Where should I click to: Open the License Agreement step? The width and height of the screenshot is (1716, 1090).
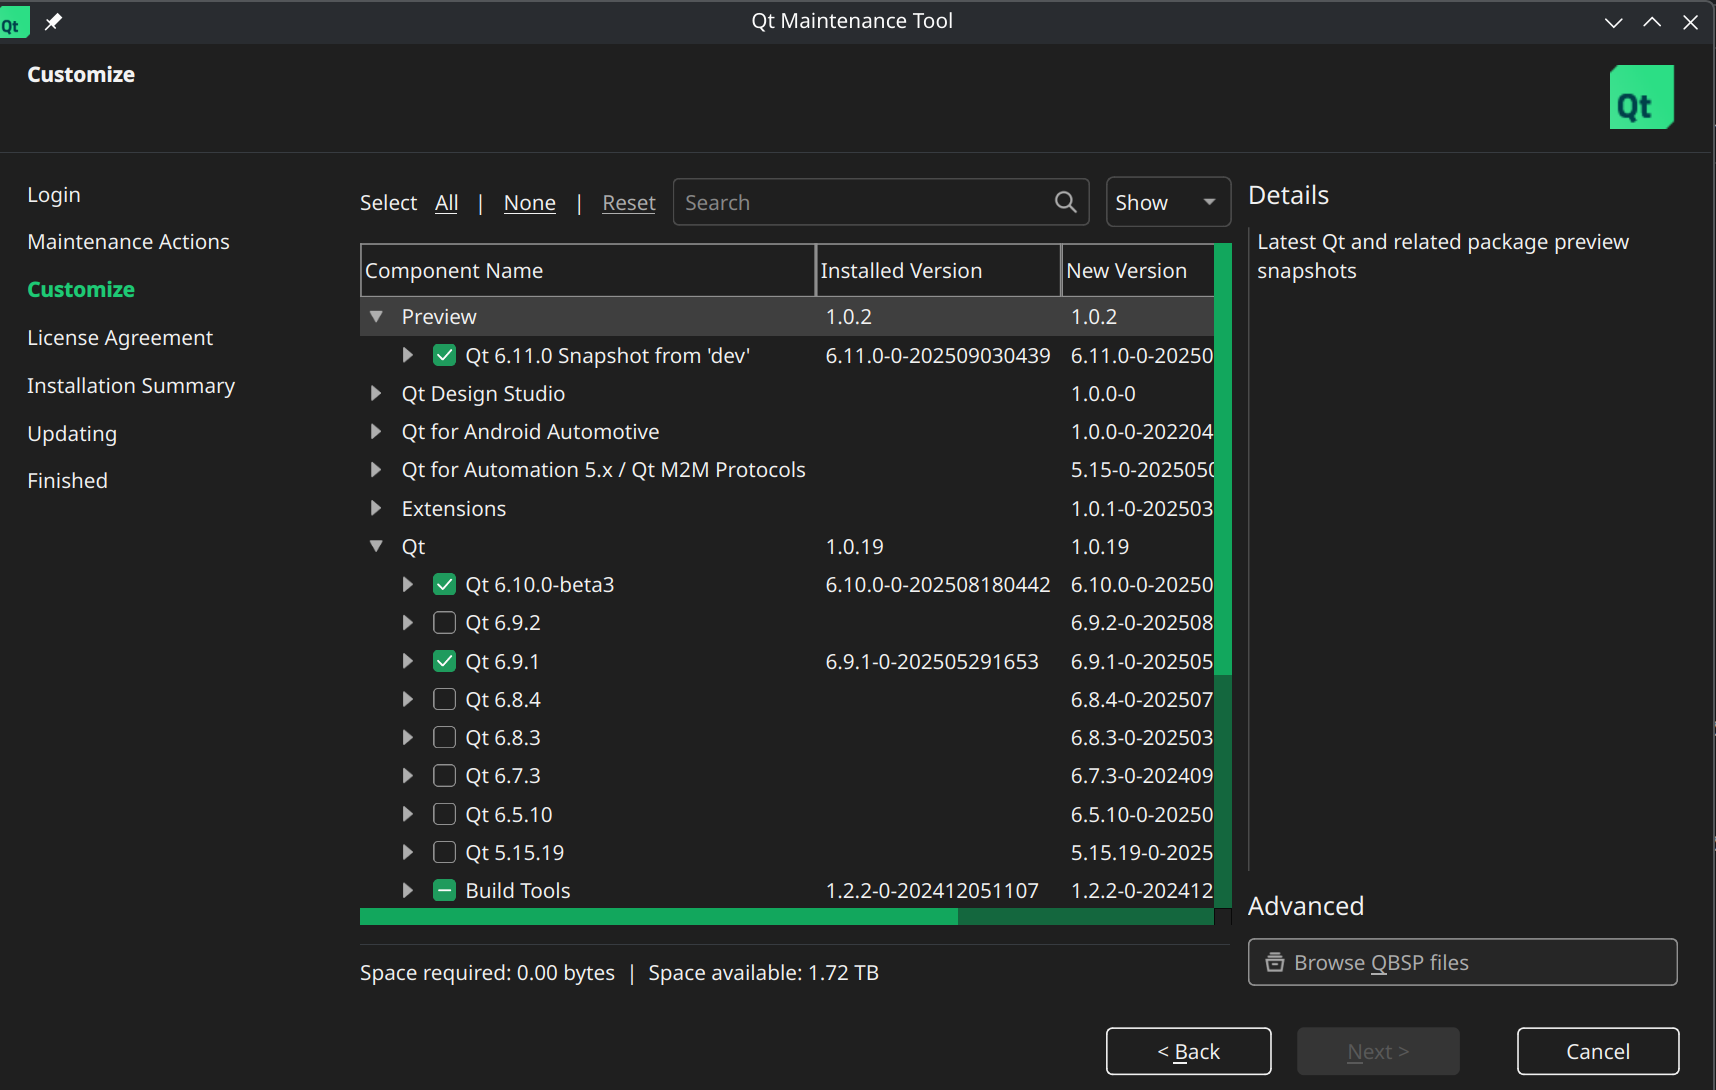click(120, 337)
